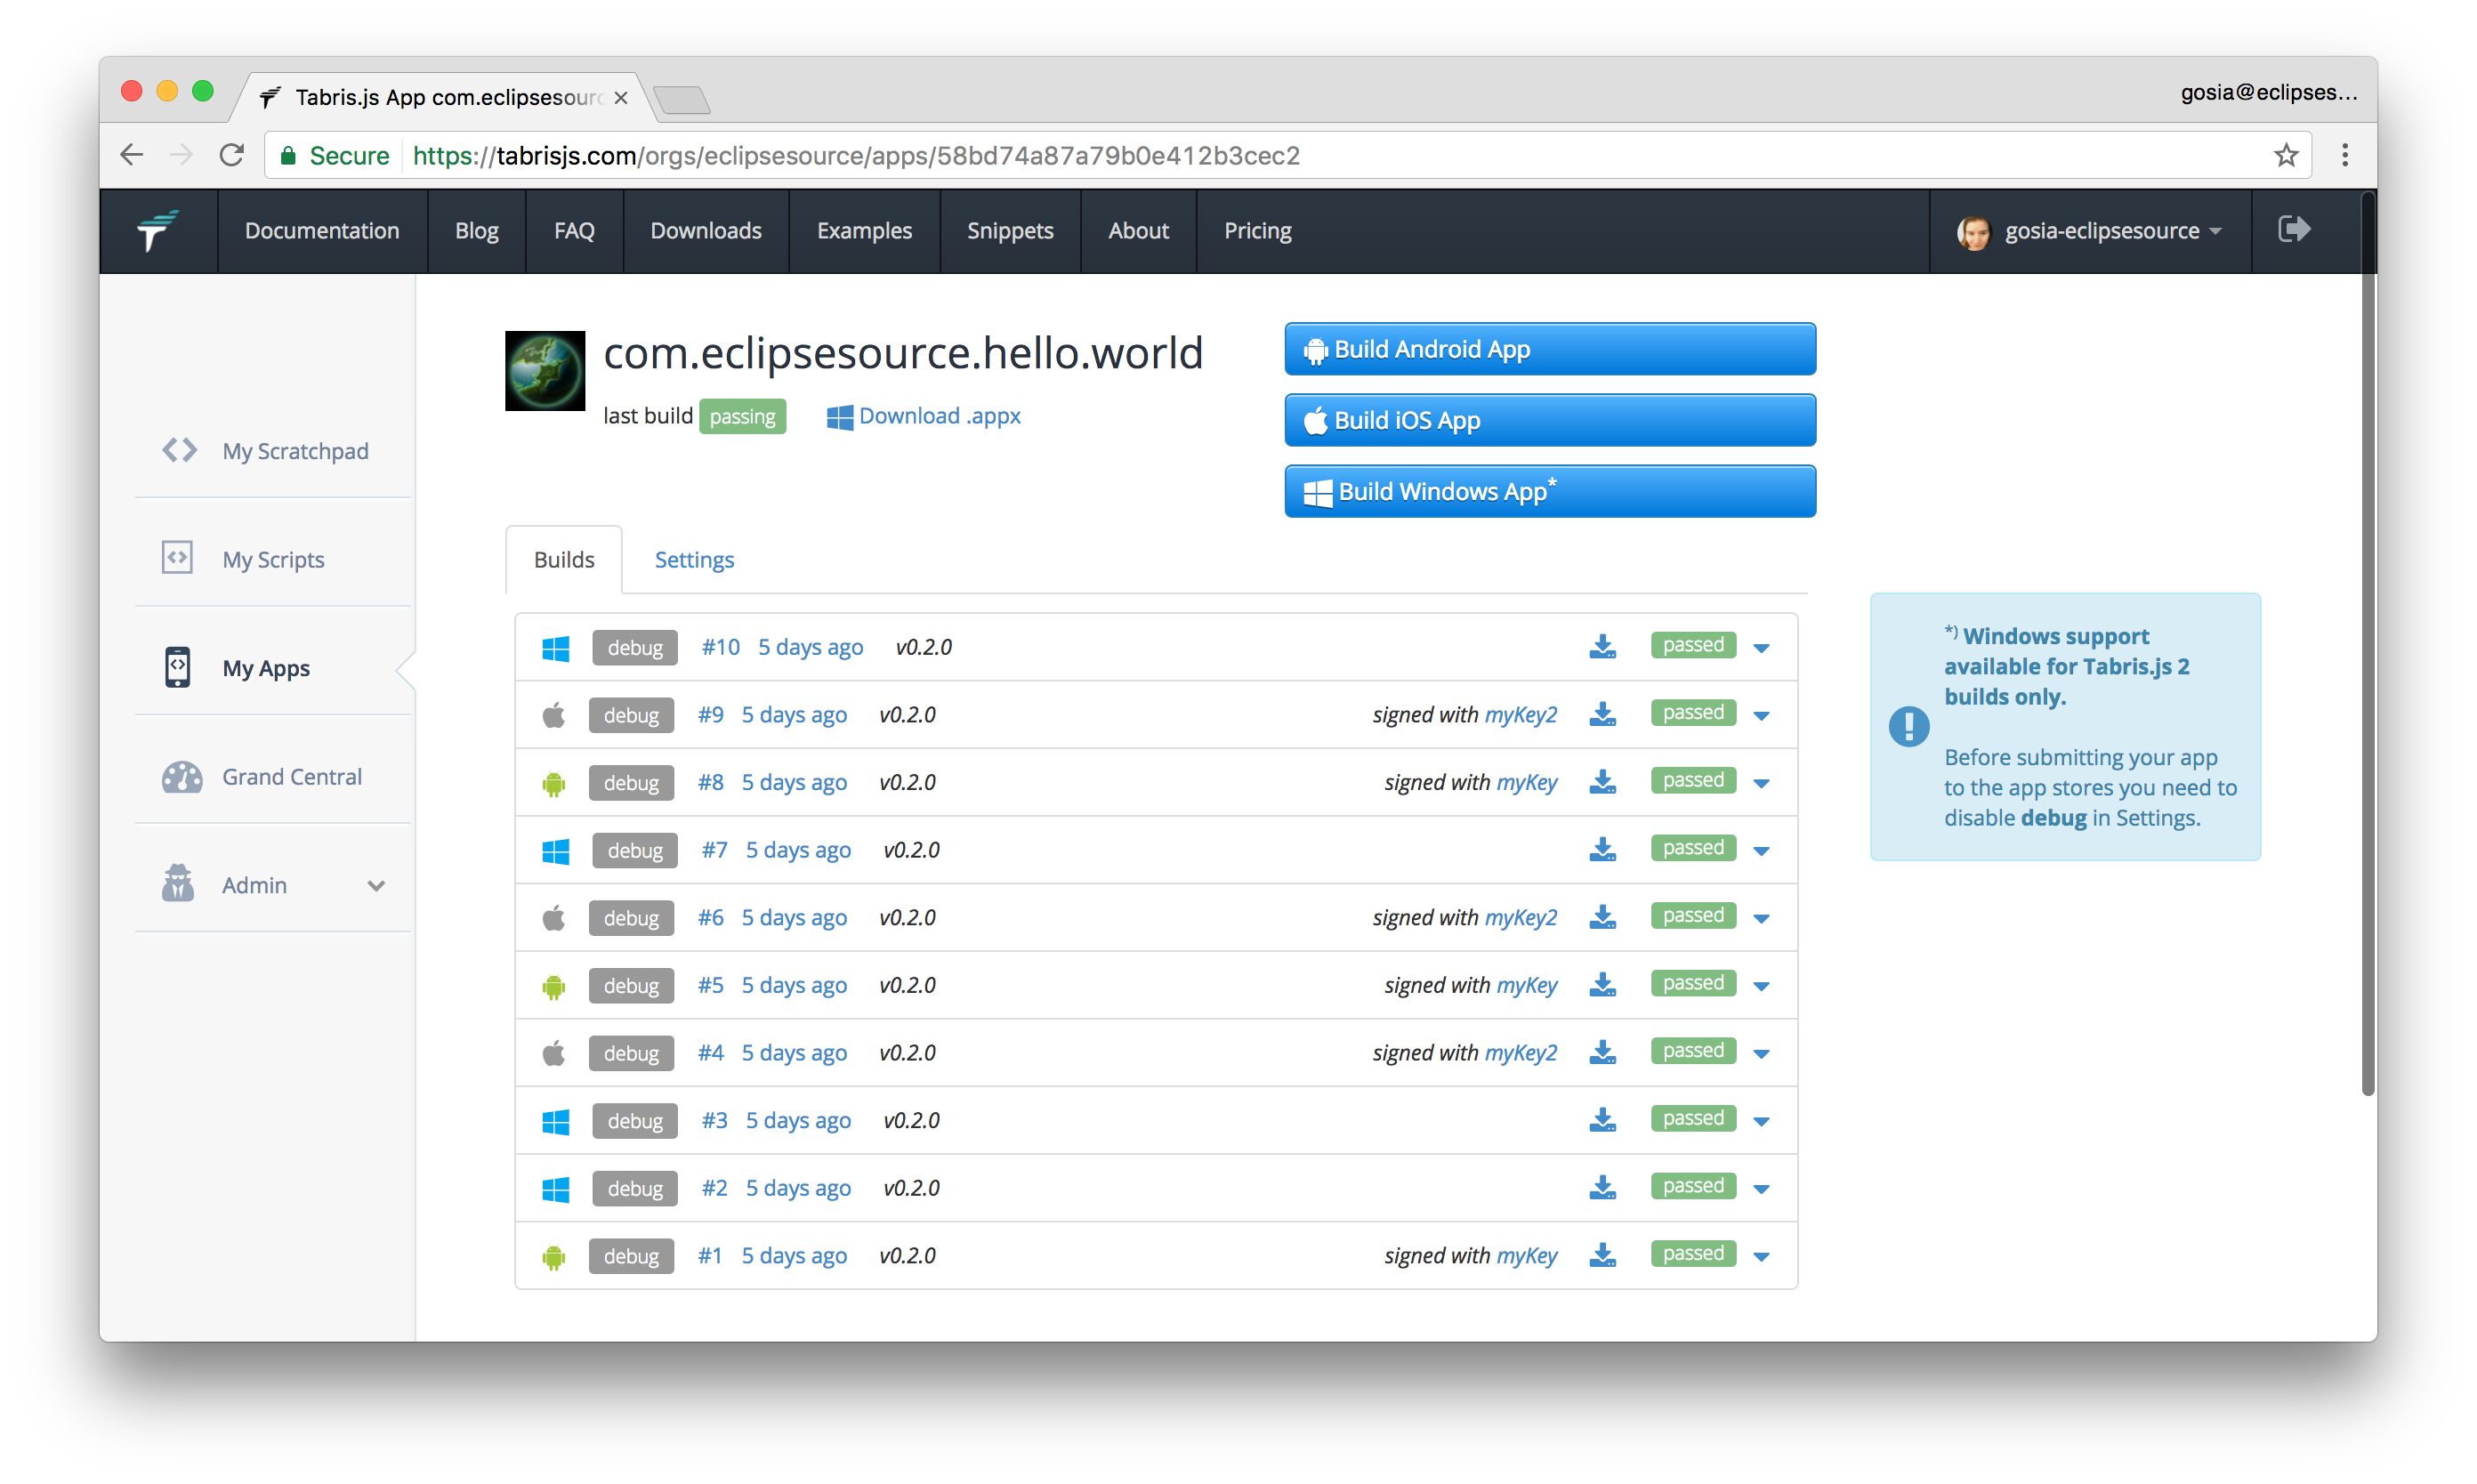This screenshot has height=1484, width=2477.
Task: Click the Windows icon on build #10
Action: (555, 648)
